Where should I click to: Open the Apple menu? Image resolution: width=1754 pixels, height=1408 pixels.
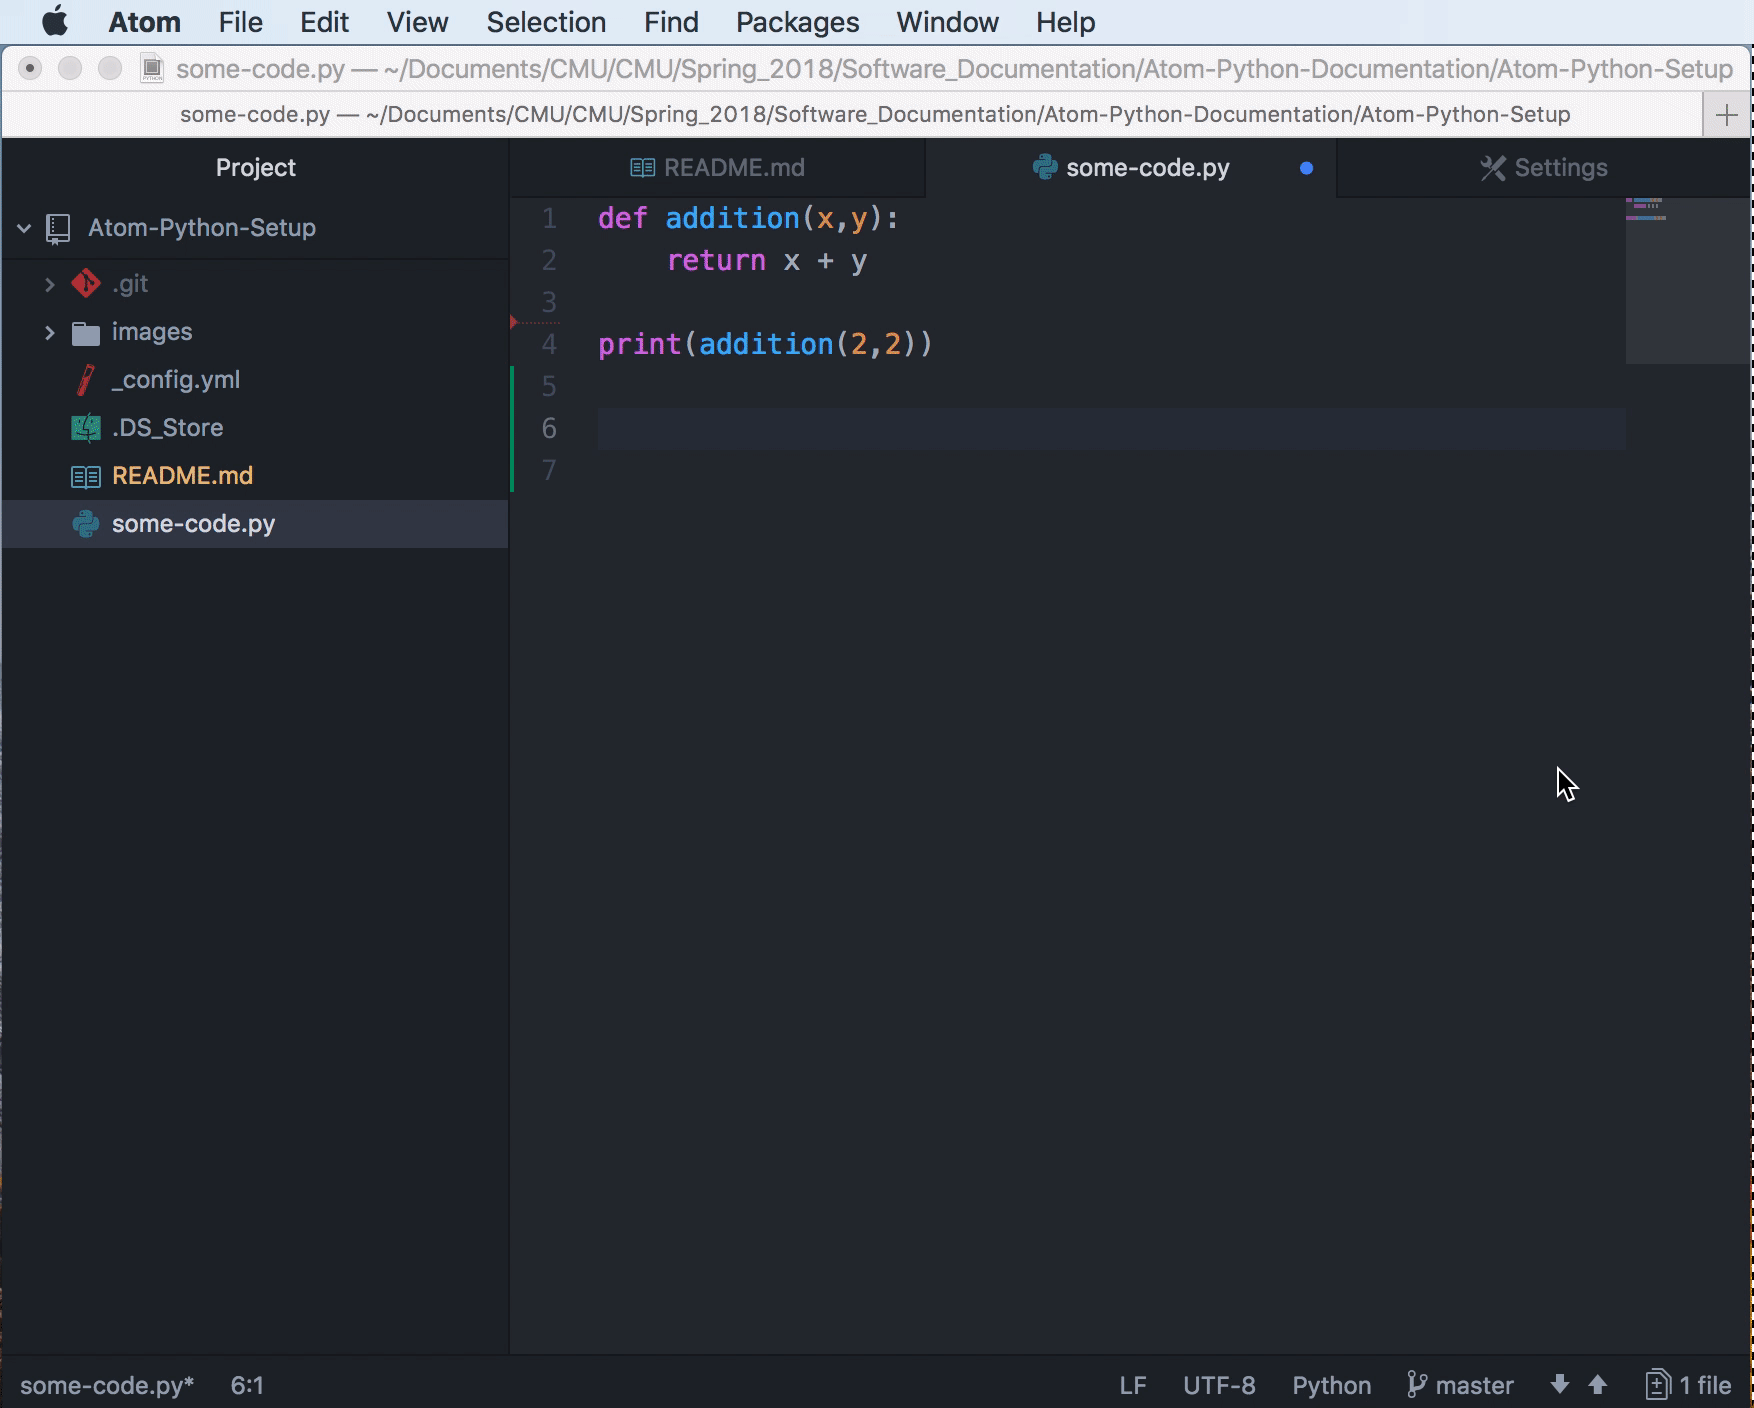55,21
